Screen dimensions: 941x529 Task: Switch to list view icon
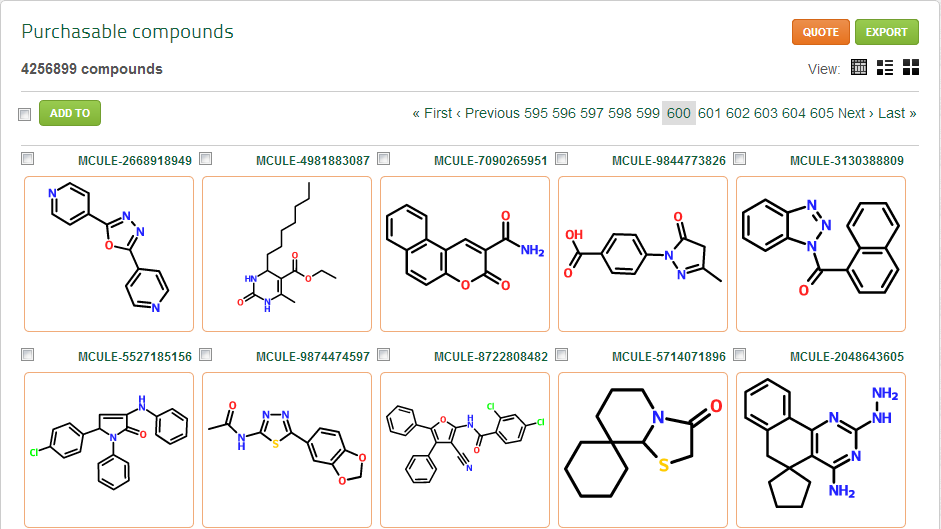[x=885, y=67]
